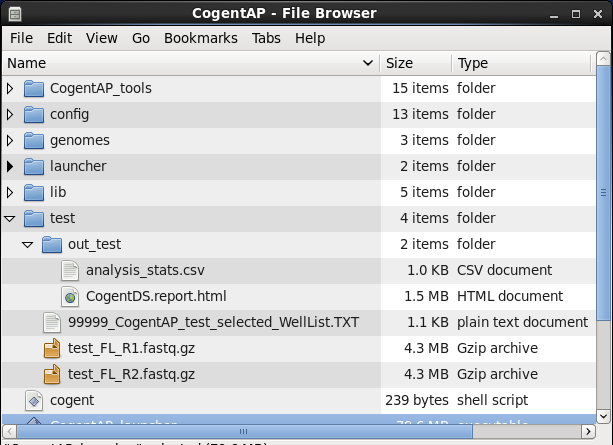
Task: Collapse the test folder tree
Action: click(10, 219)
